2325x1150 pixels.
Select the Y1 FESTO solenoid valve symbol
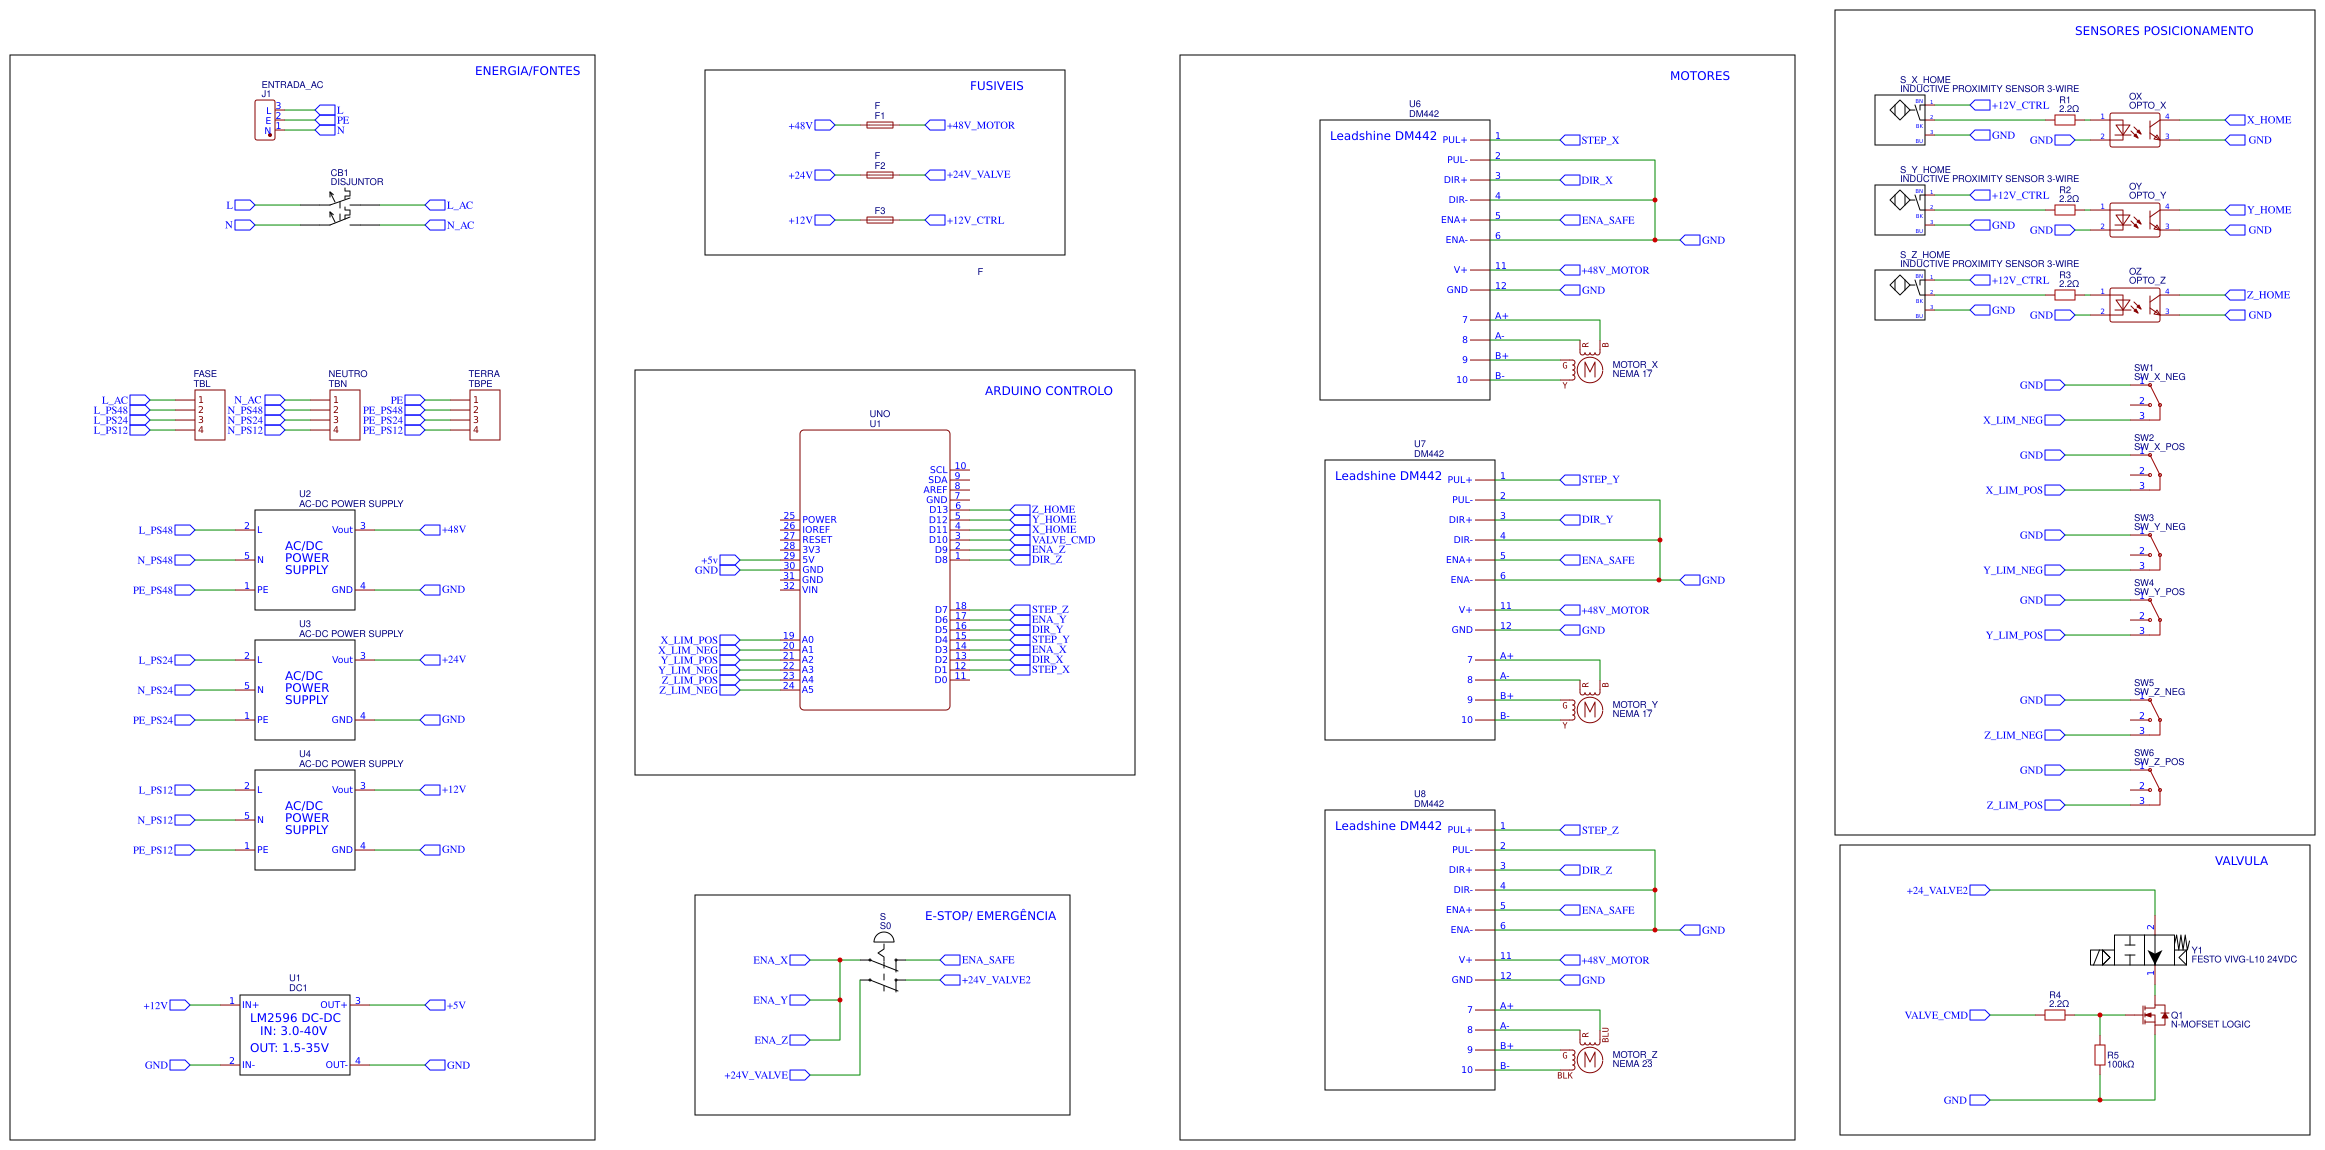point(2141,950)
